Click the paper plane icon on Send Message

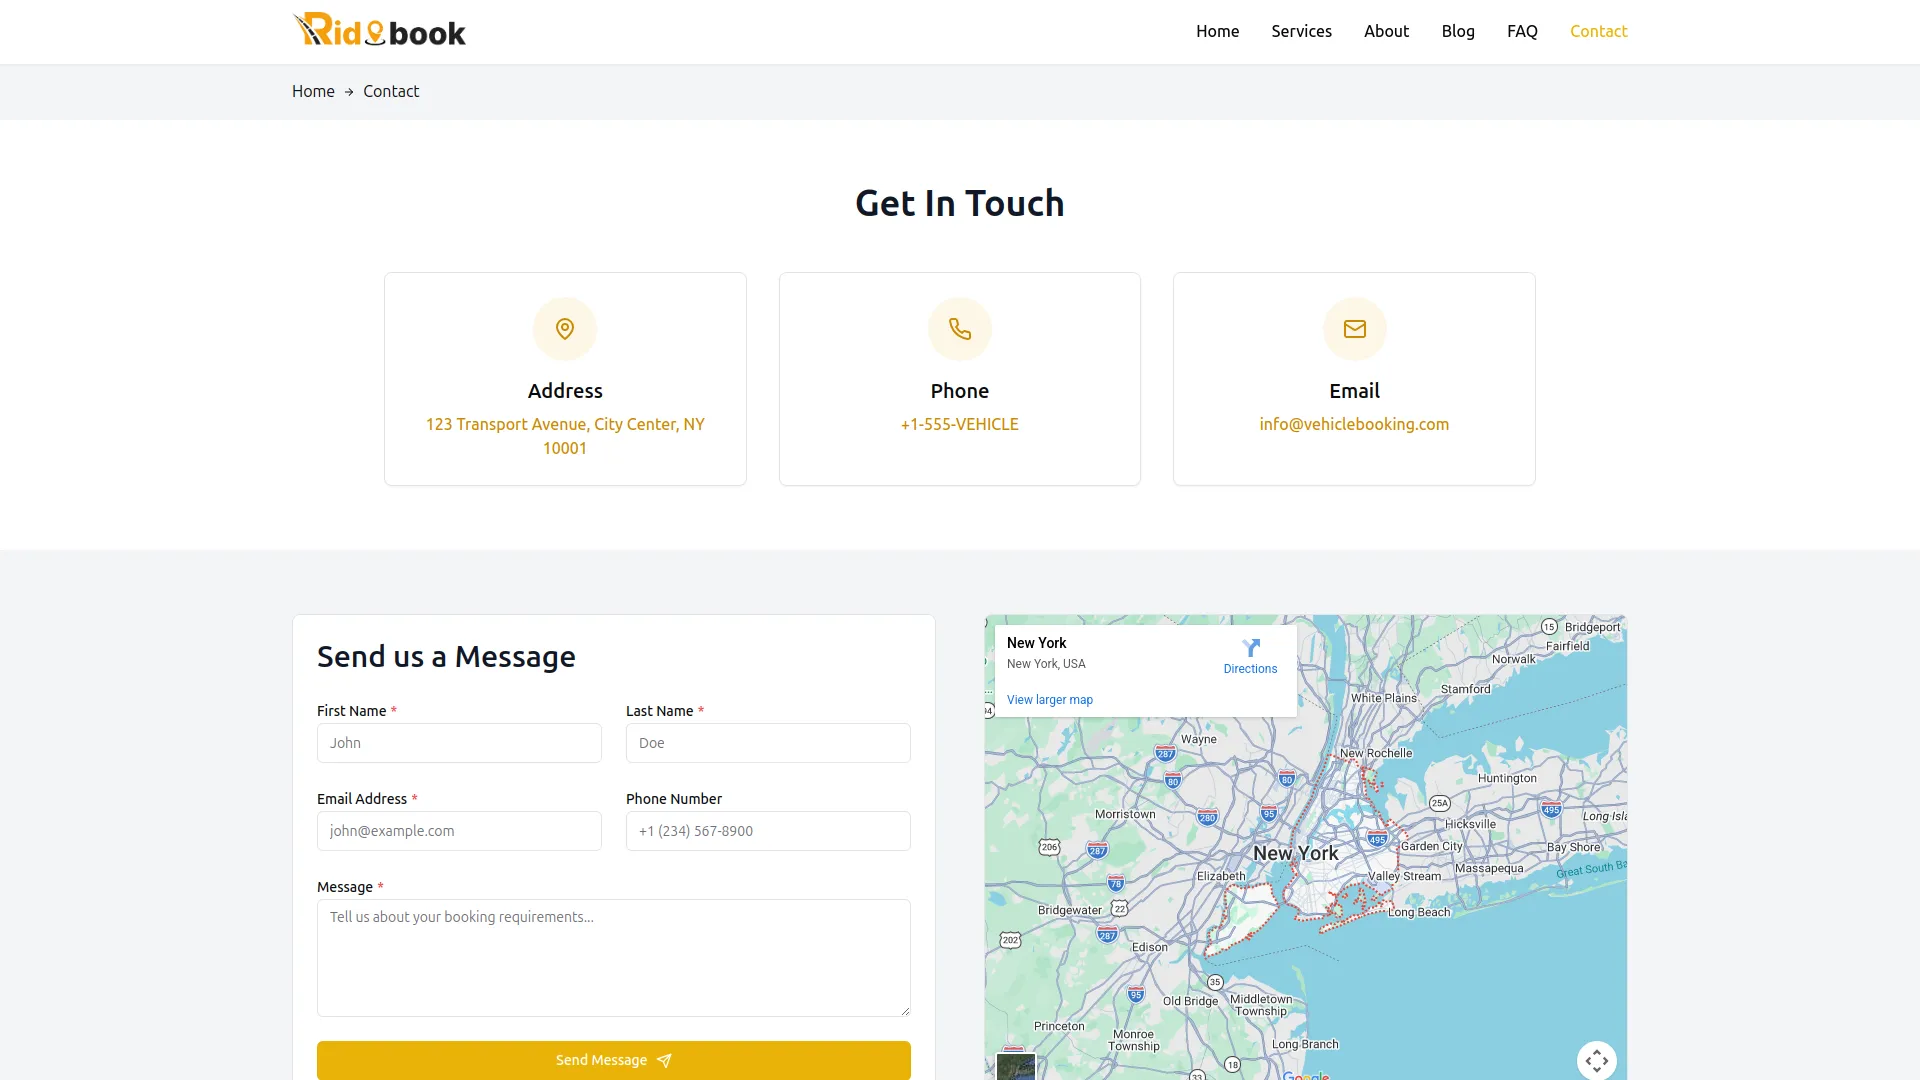point(664,1060)
